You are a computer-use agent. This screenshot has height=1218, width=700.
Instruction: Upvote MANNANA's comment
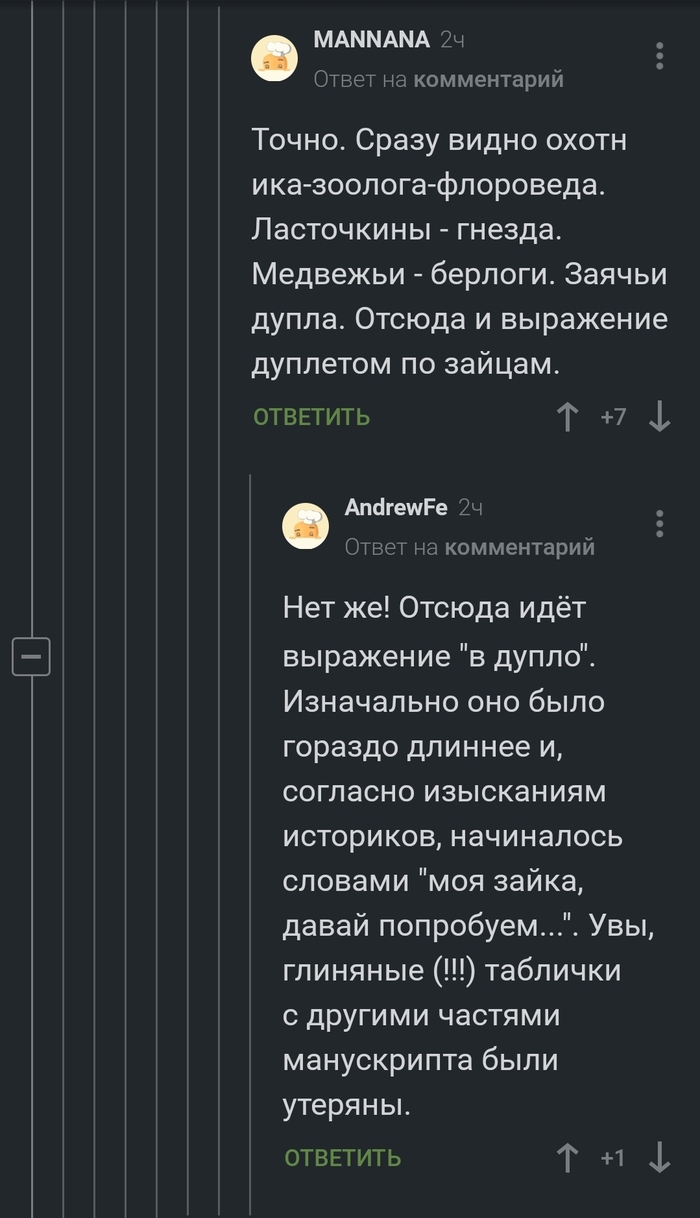(567, 417)
